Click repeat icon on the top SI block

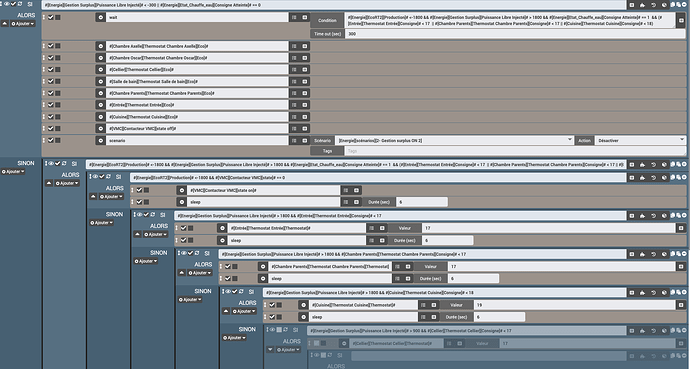20,4
